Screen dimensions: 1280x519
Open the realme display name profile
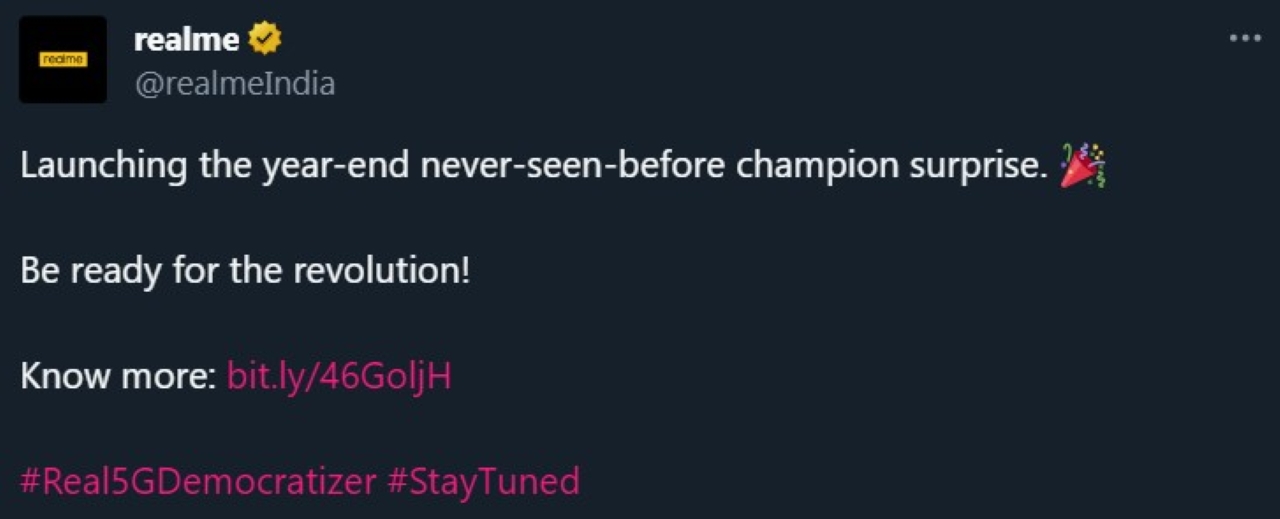[x=187, y=40]
